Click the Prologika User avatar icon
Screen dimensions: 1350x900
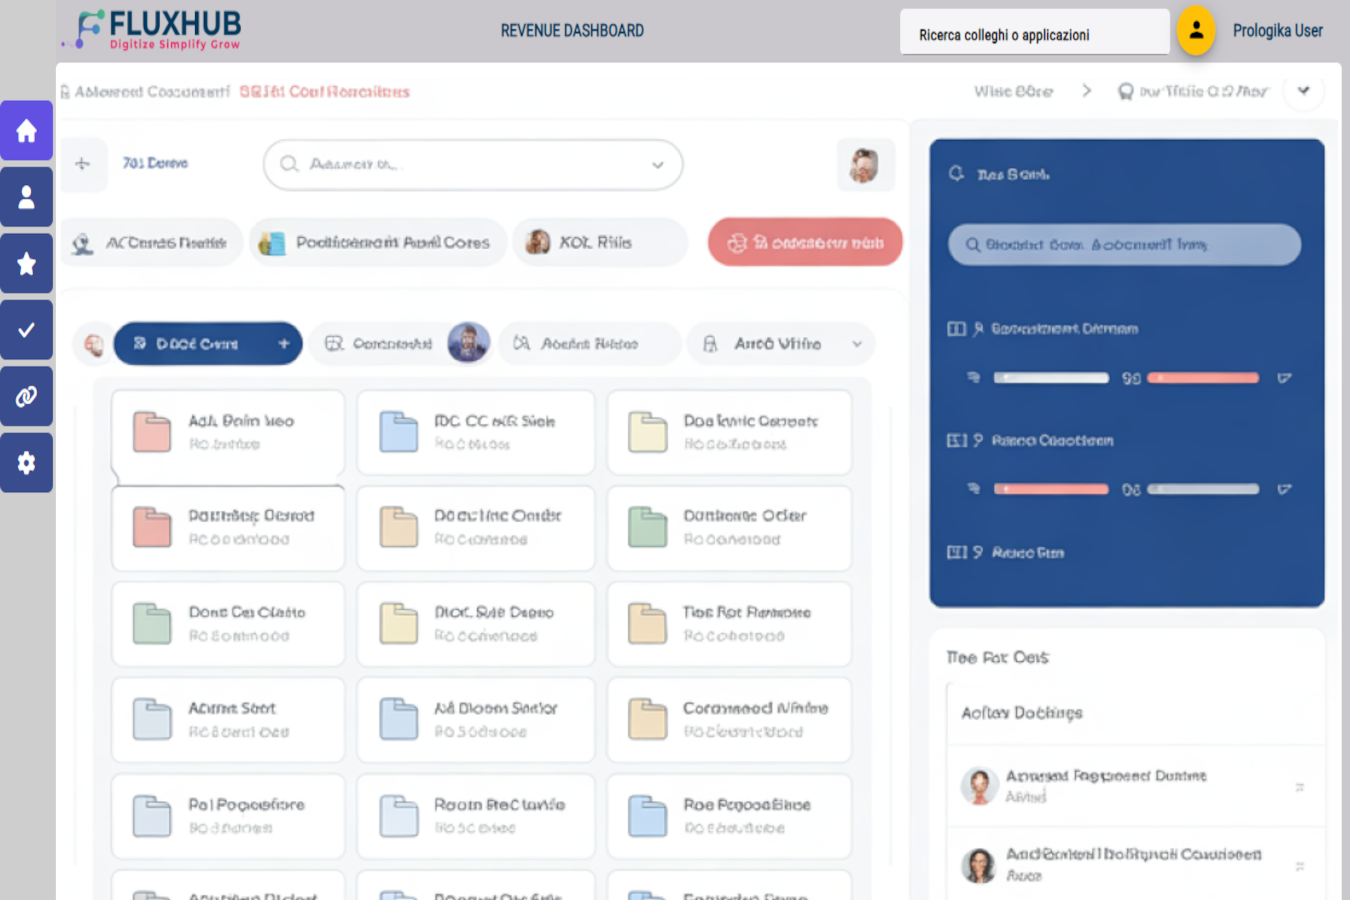coord(1196,31)
